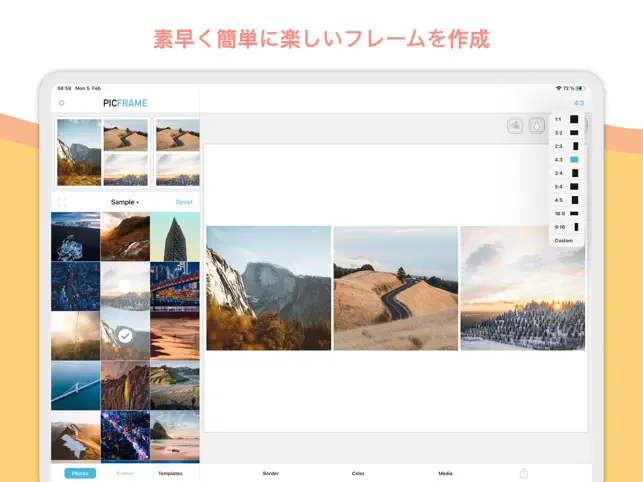Choose the 9:16 ratio option

point(566,227)
